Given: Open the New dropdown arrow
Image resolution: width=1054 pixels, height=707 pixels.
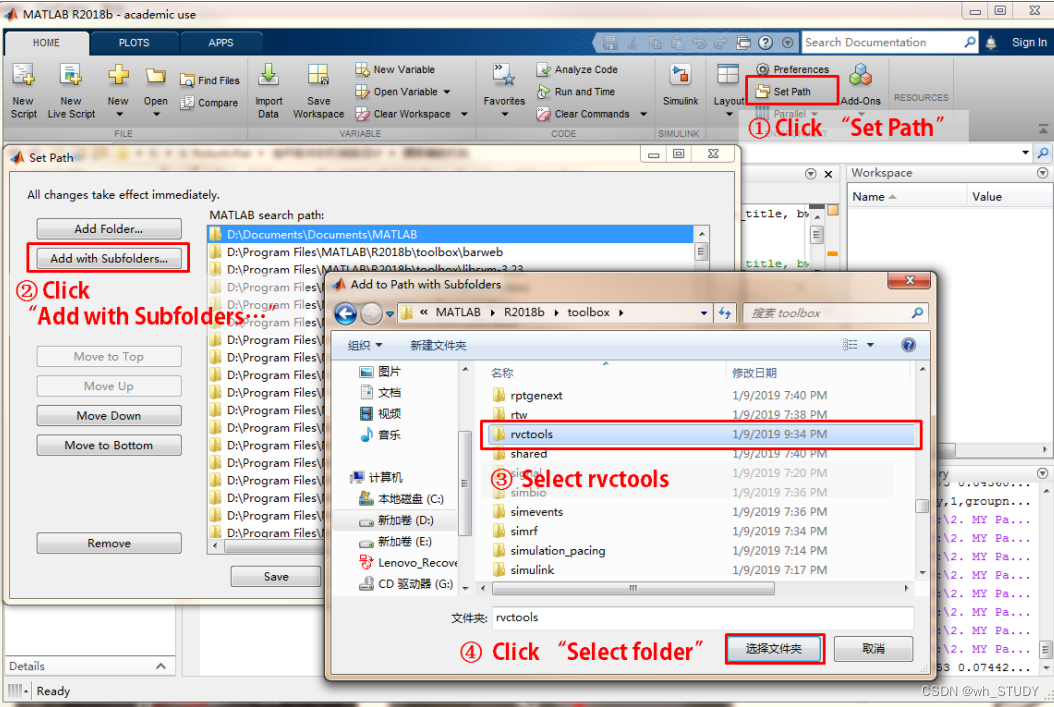Looking at the screenshot, I should (119, 114).
